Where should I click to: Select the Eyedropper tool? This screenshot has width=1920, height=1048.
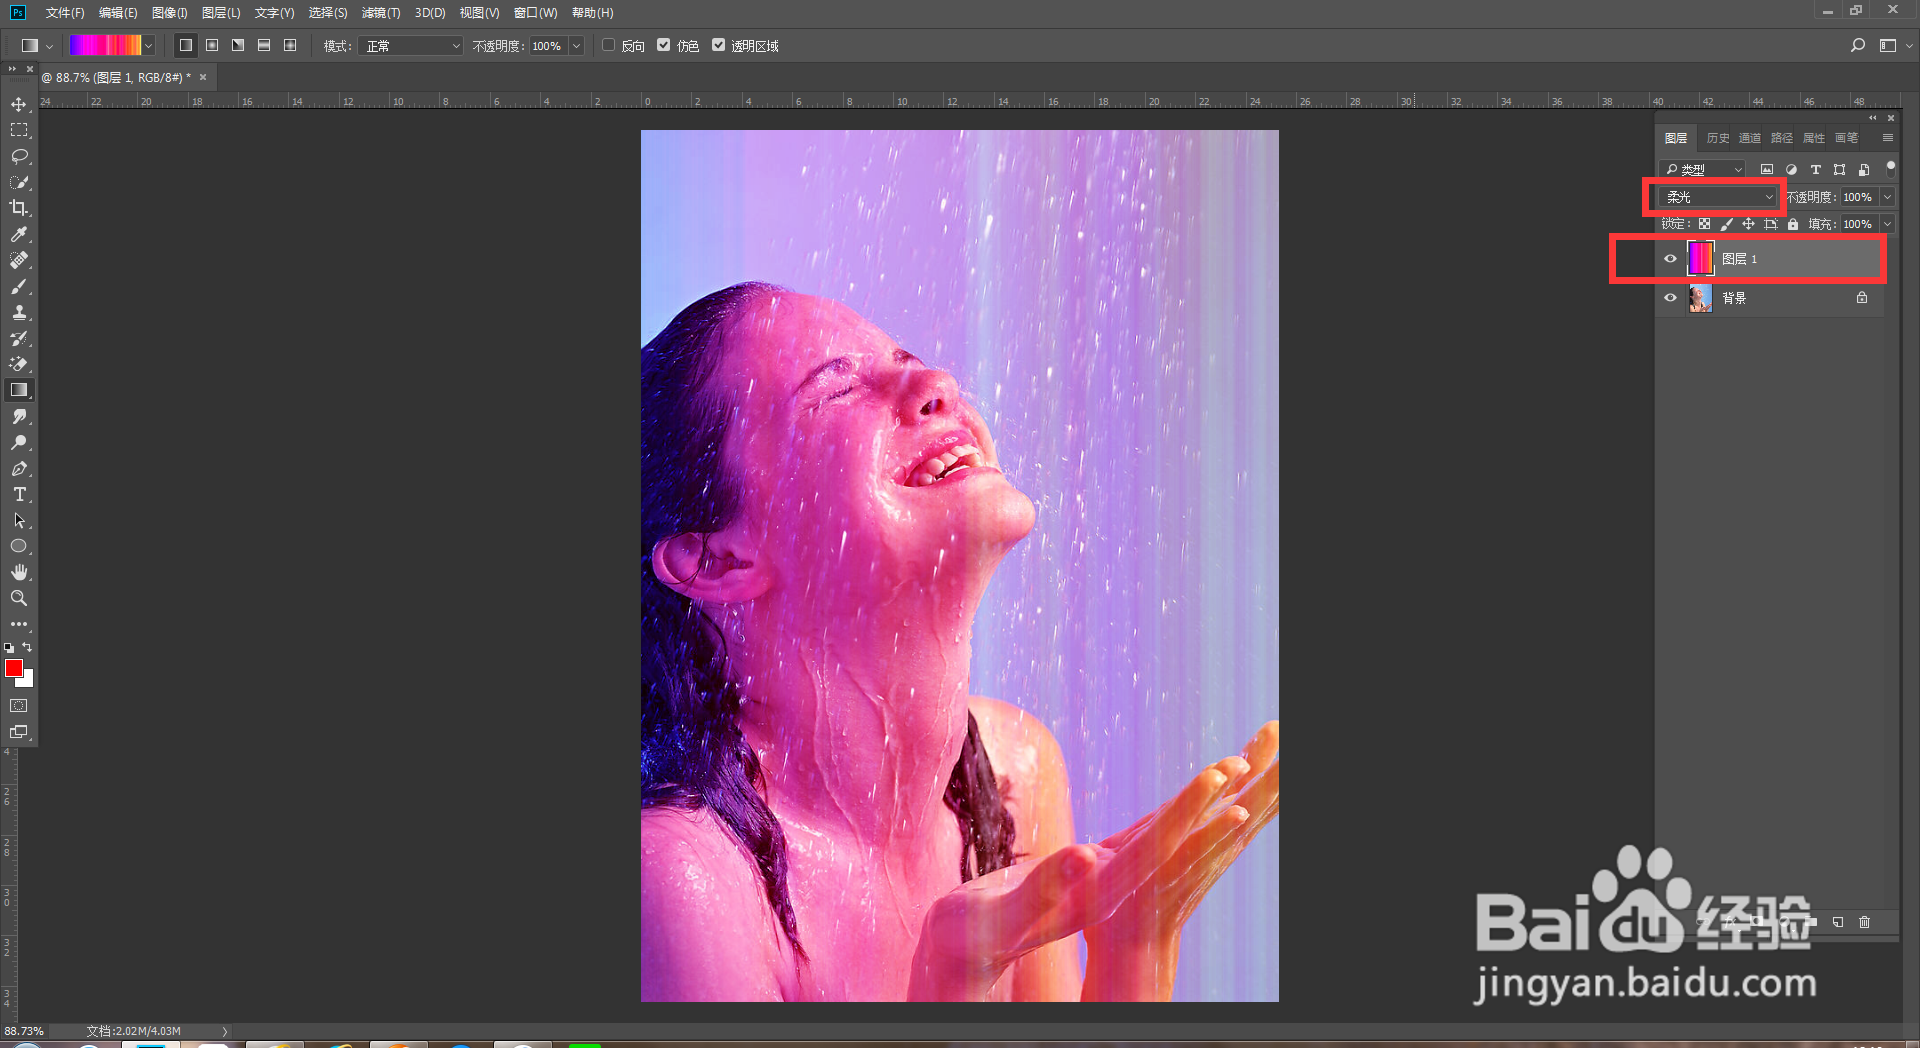point(19,234)
